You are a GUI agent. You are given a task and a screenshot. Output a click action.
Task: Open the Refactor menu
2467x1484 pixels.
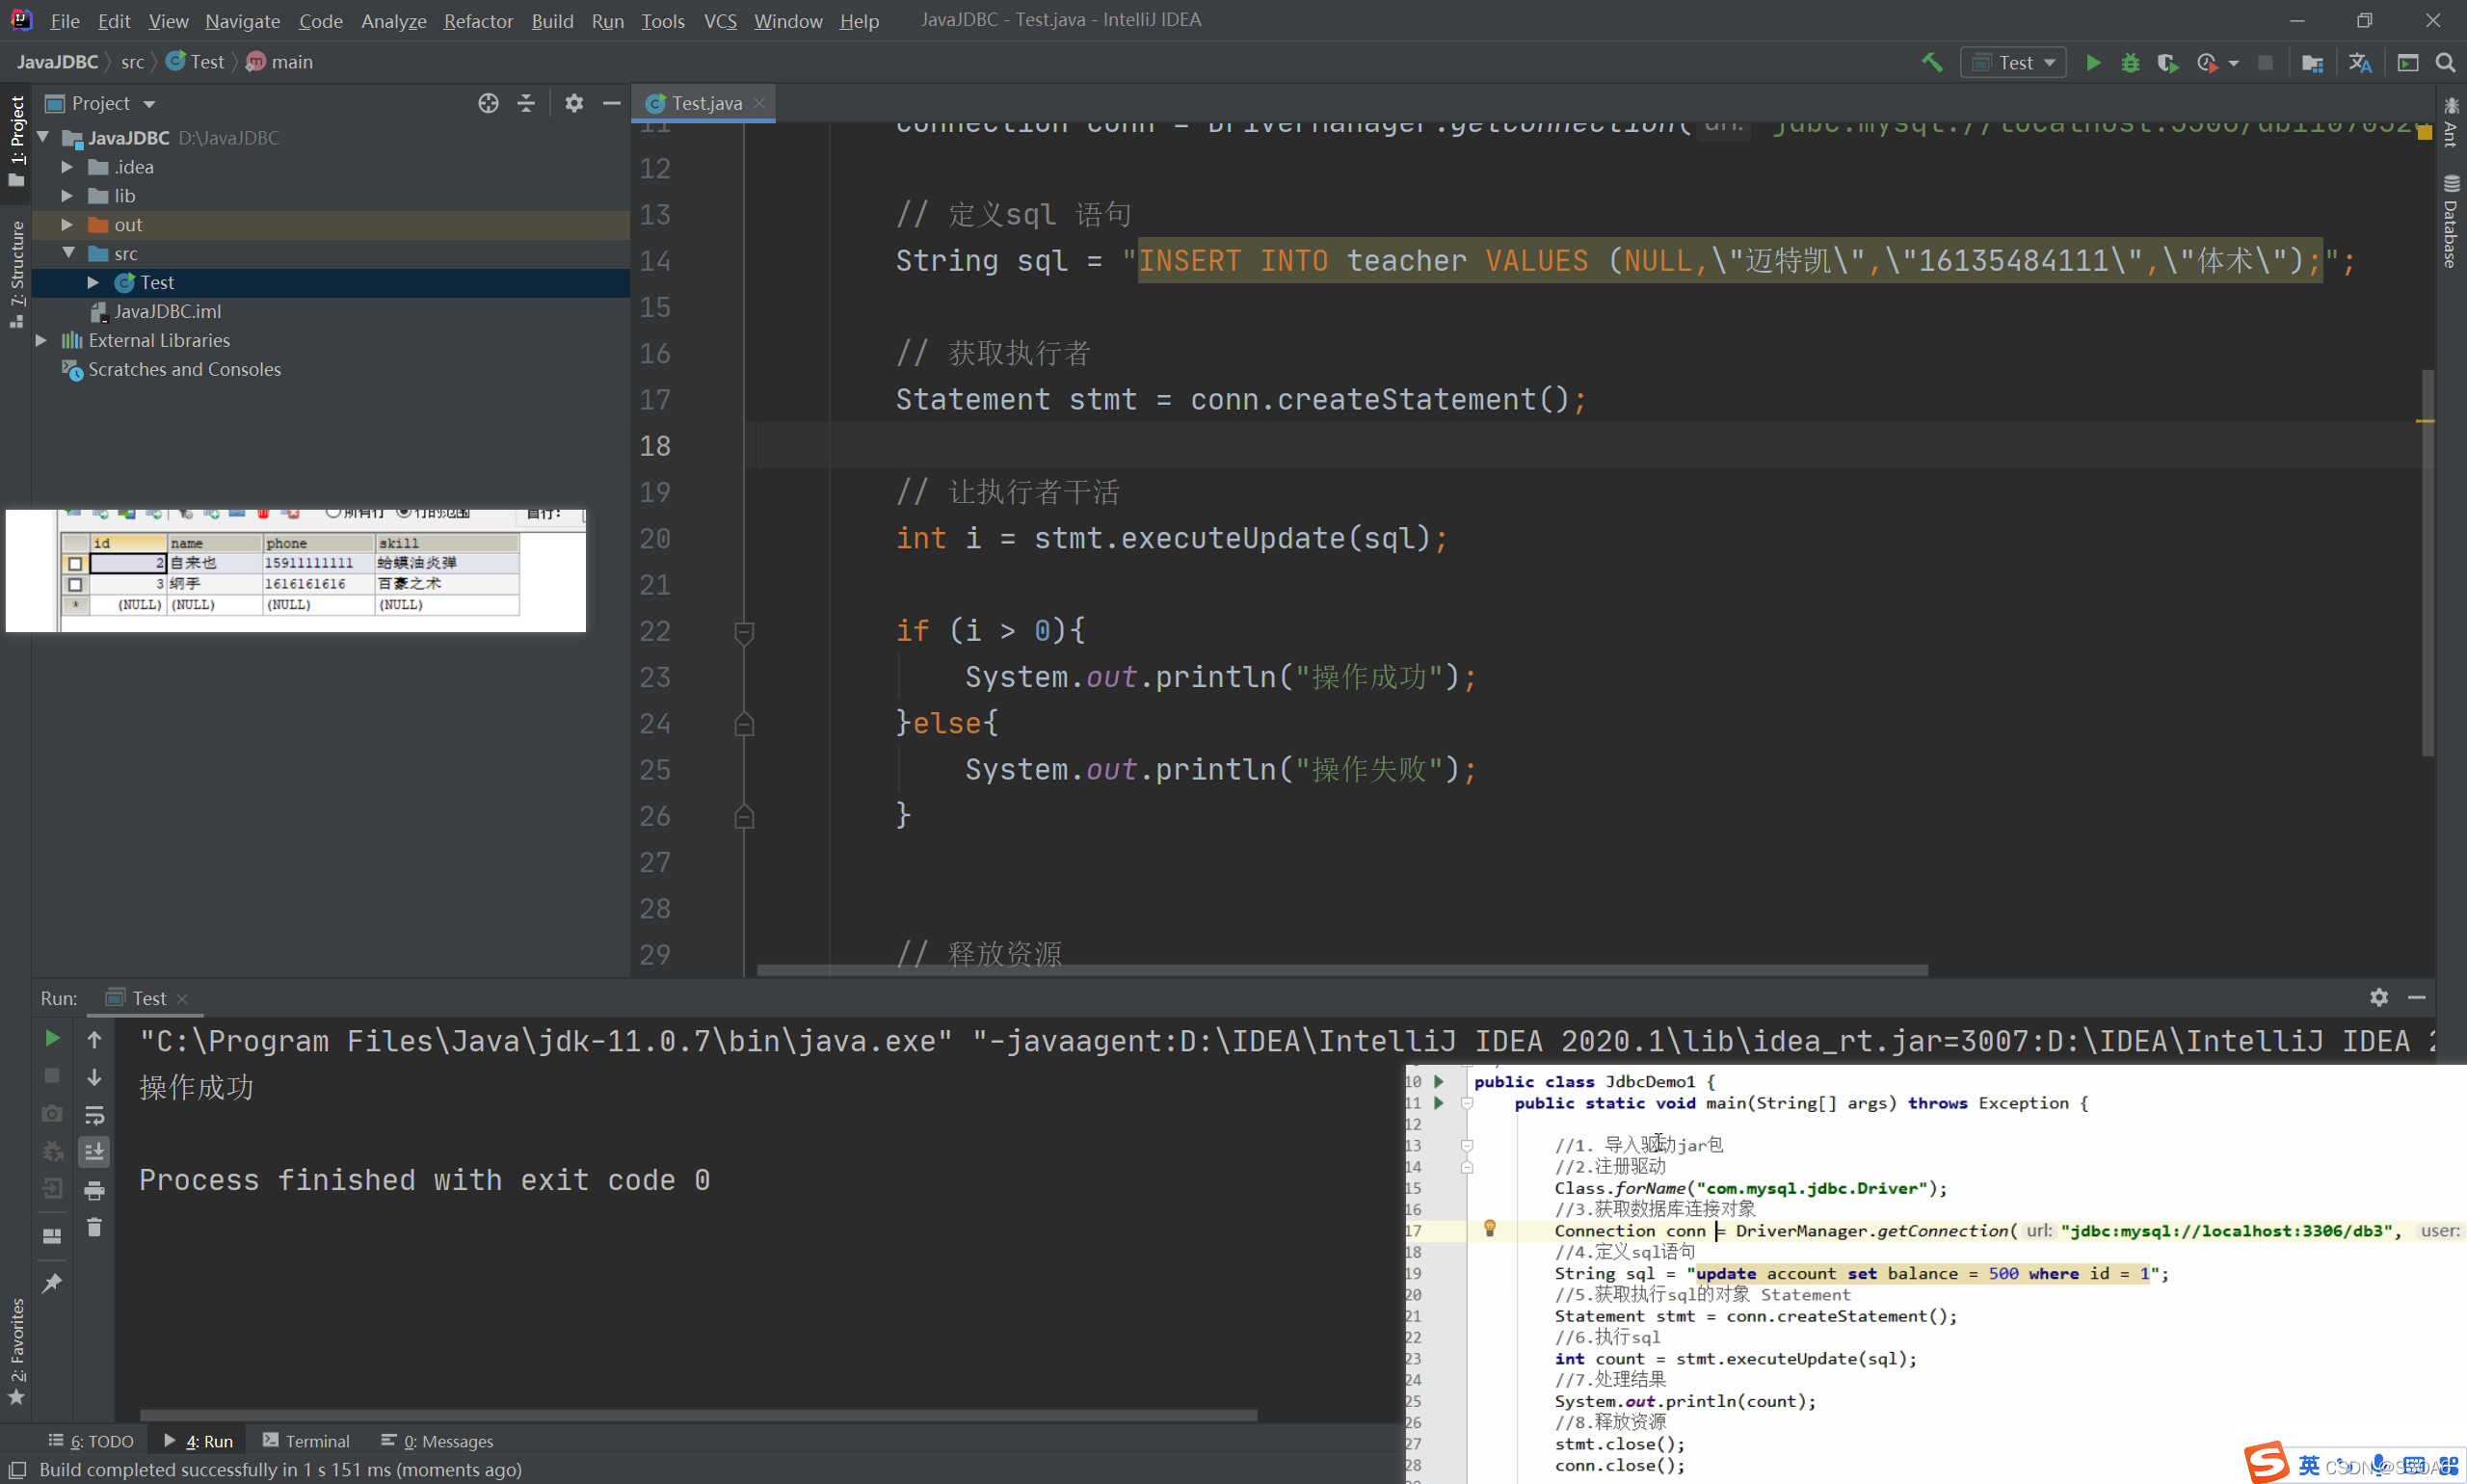tap(478, 20)
